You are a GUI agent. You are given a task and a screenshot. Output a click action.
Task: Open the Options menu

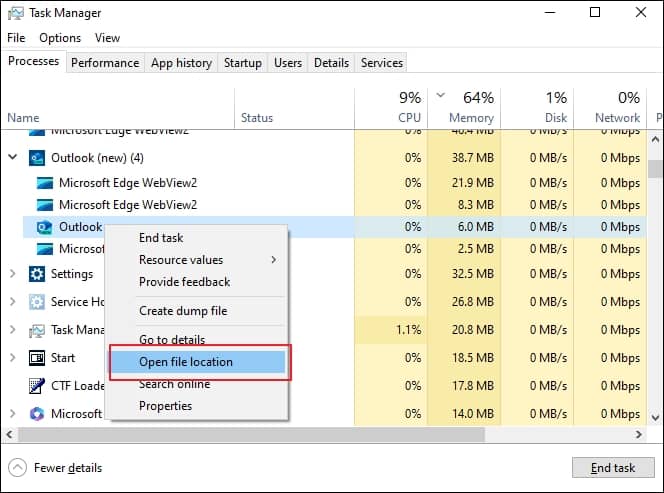60,38
